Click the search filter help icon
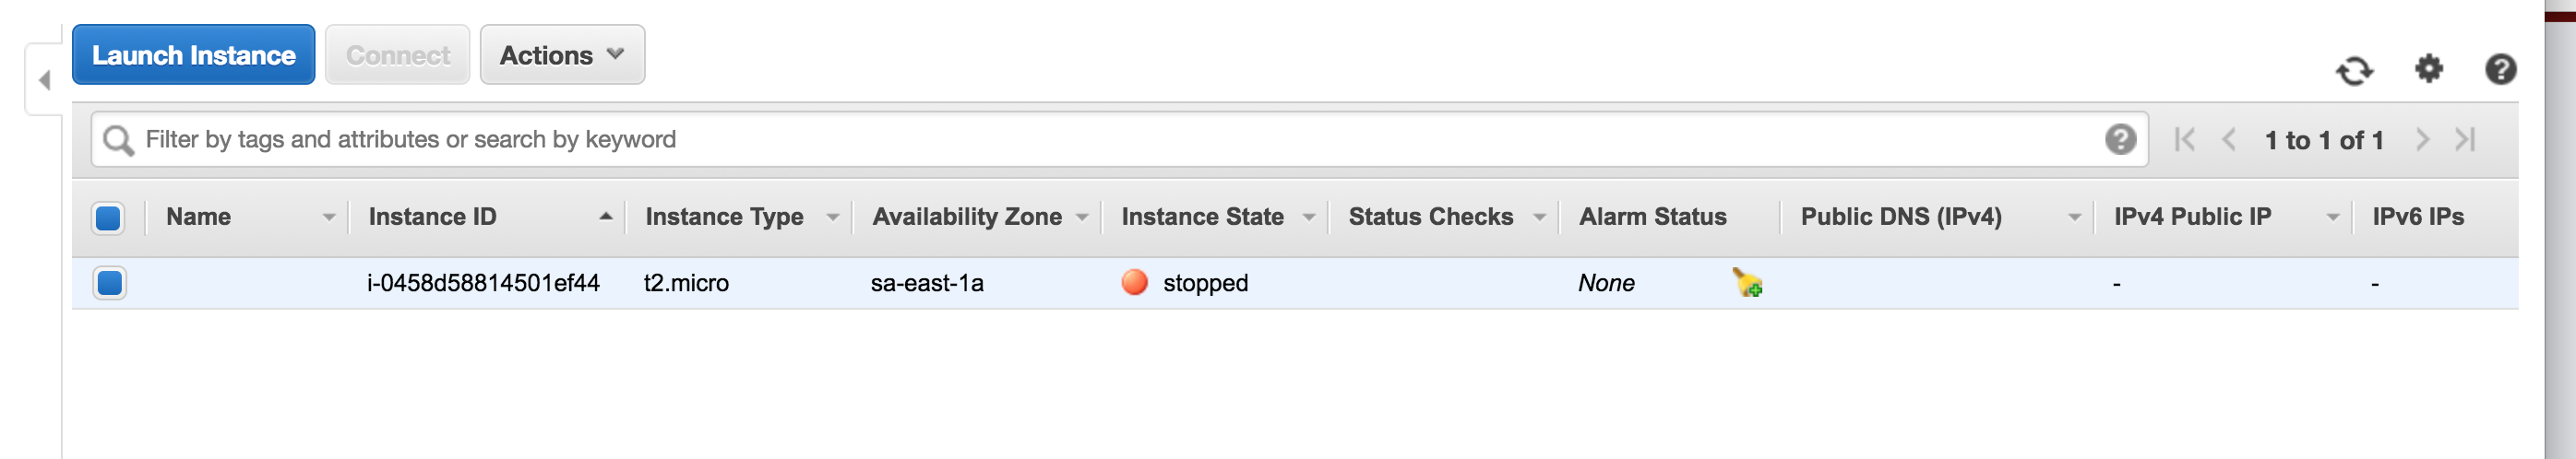This screenshot has width=2576, height=459. click(x=2120, y=139)
